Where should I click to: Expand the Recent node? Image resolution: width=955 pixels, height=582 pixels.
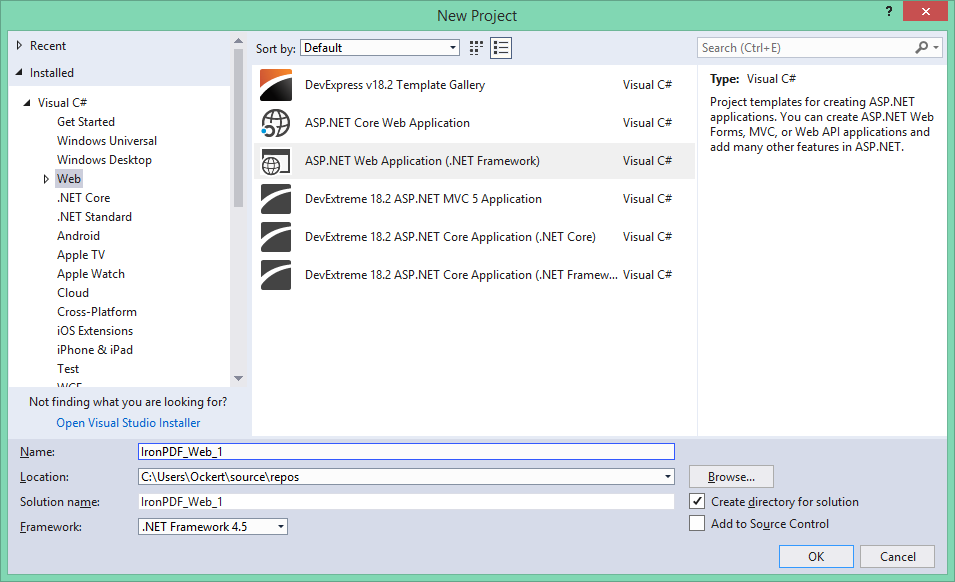19,46
